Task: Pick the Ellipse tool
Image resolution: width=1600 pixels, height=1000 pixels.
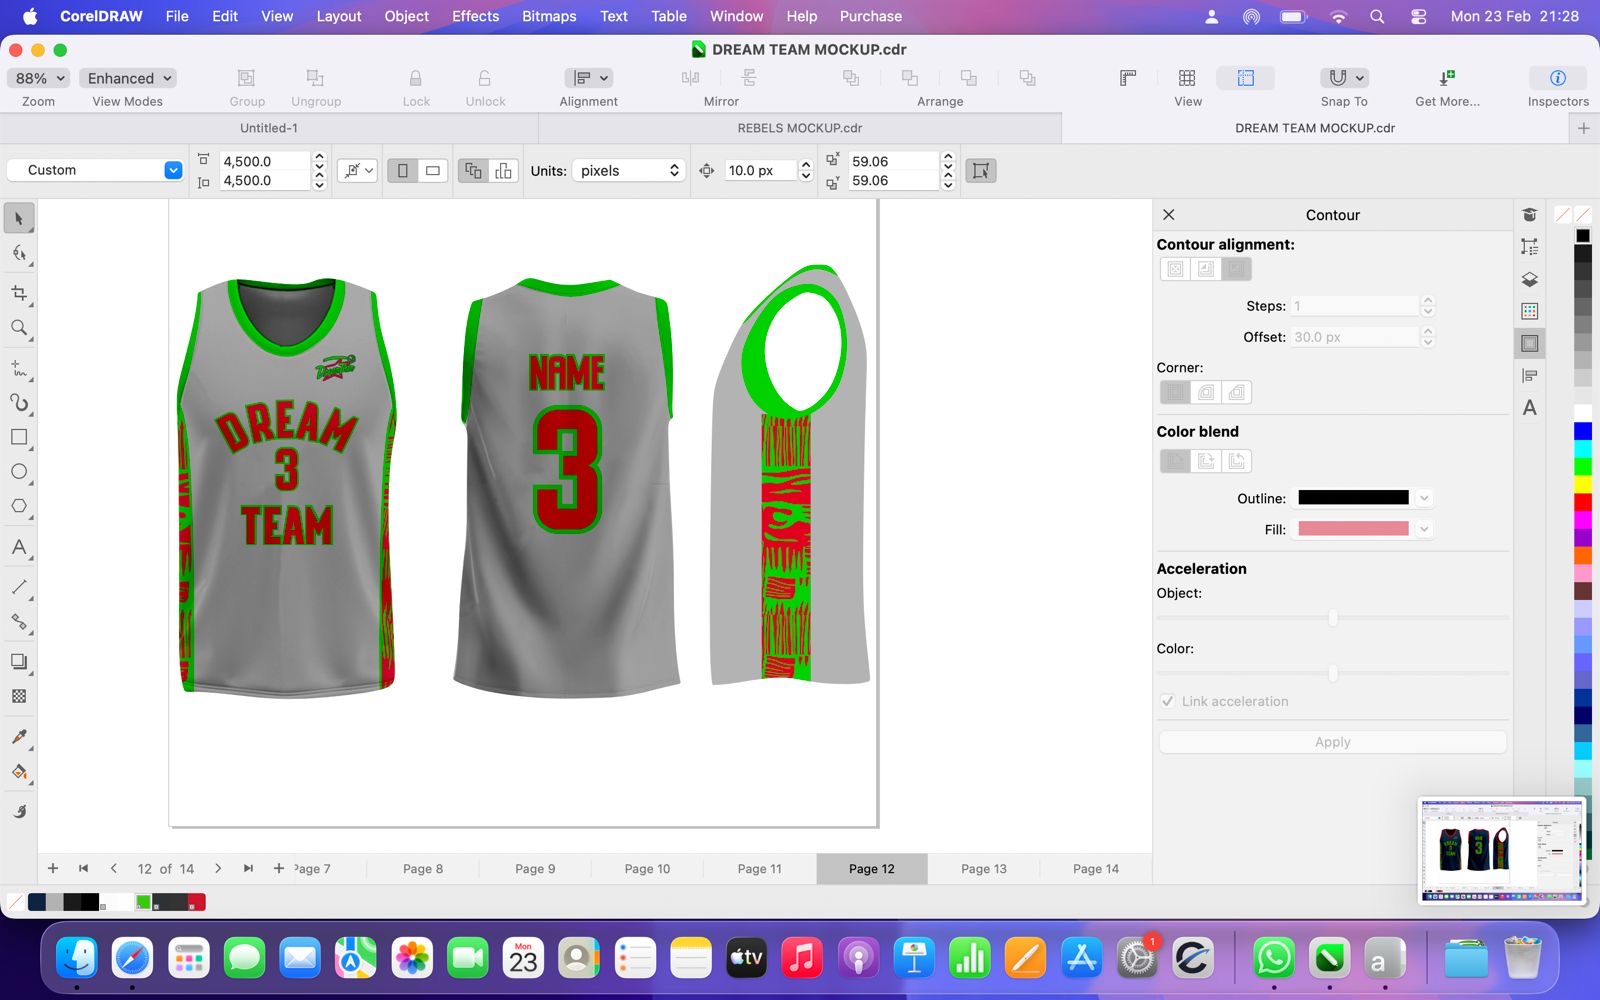Action: tap(19, 472)
